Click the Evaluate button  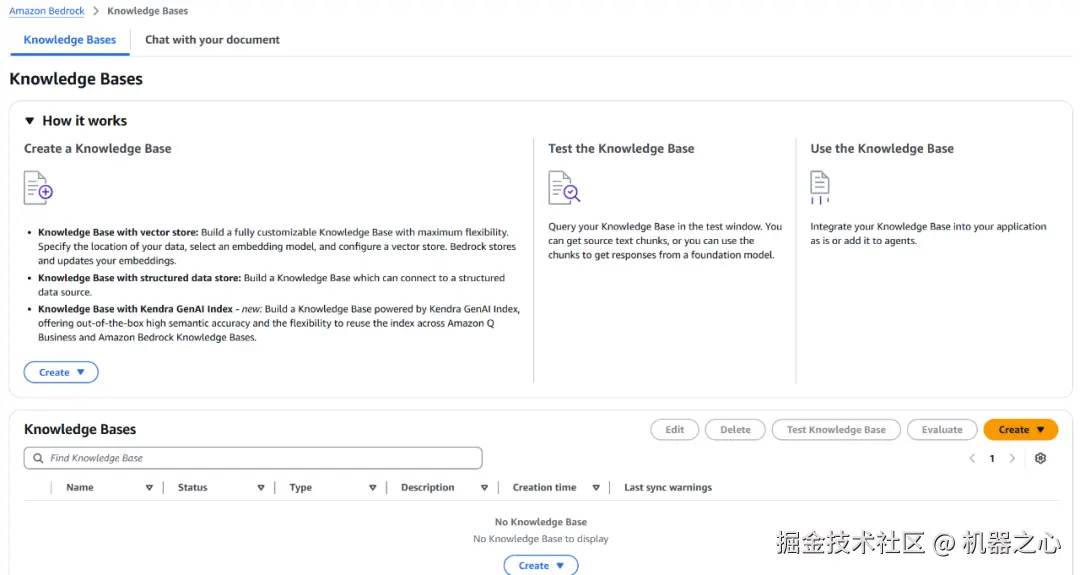click(942, 430)
